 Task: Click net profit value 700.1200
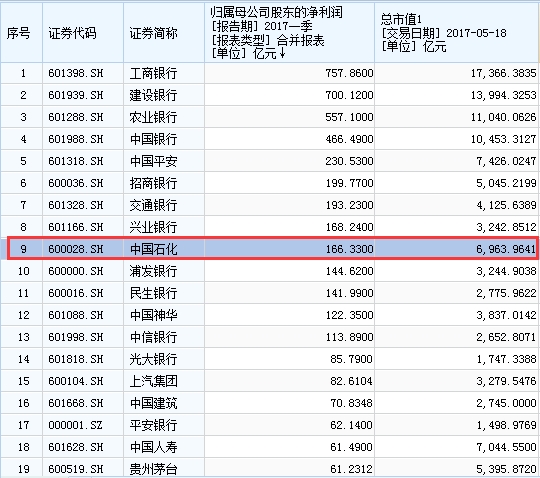coord(349,95)
